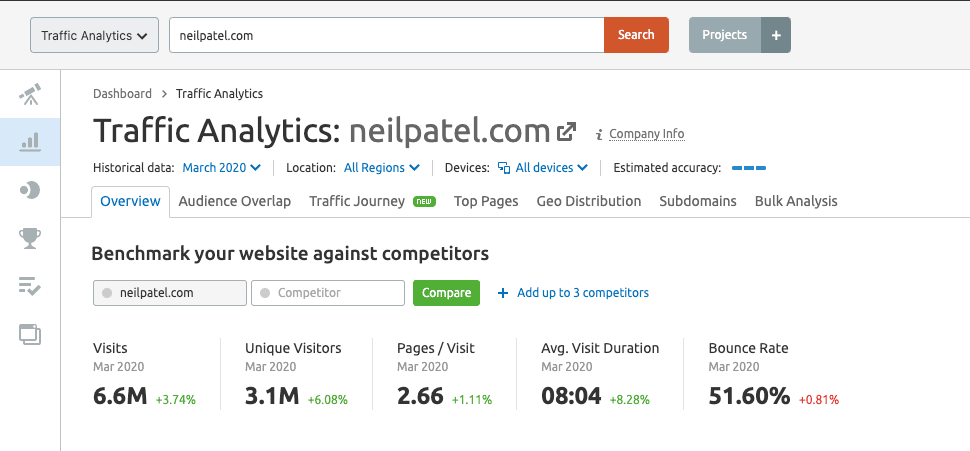Screen dimensions: 970x451
Task: Open the March 2020 historical data dropdown
Action: (x=221, y=168)
